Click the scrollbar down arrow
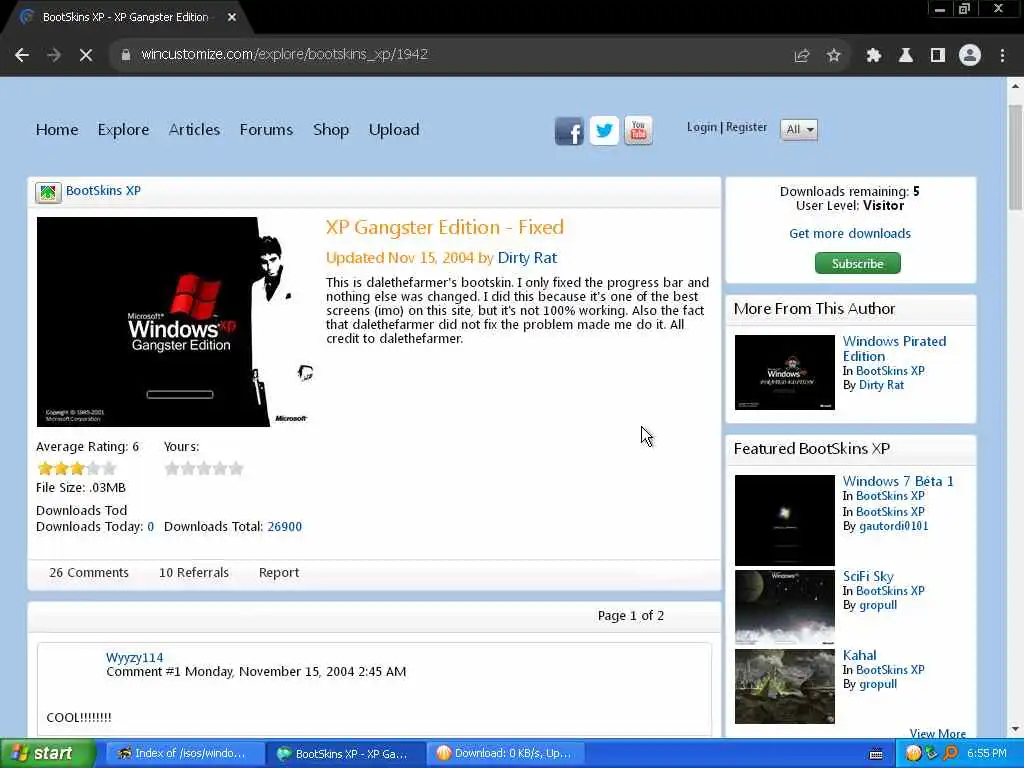 pos(1016,729)
